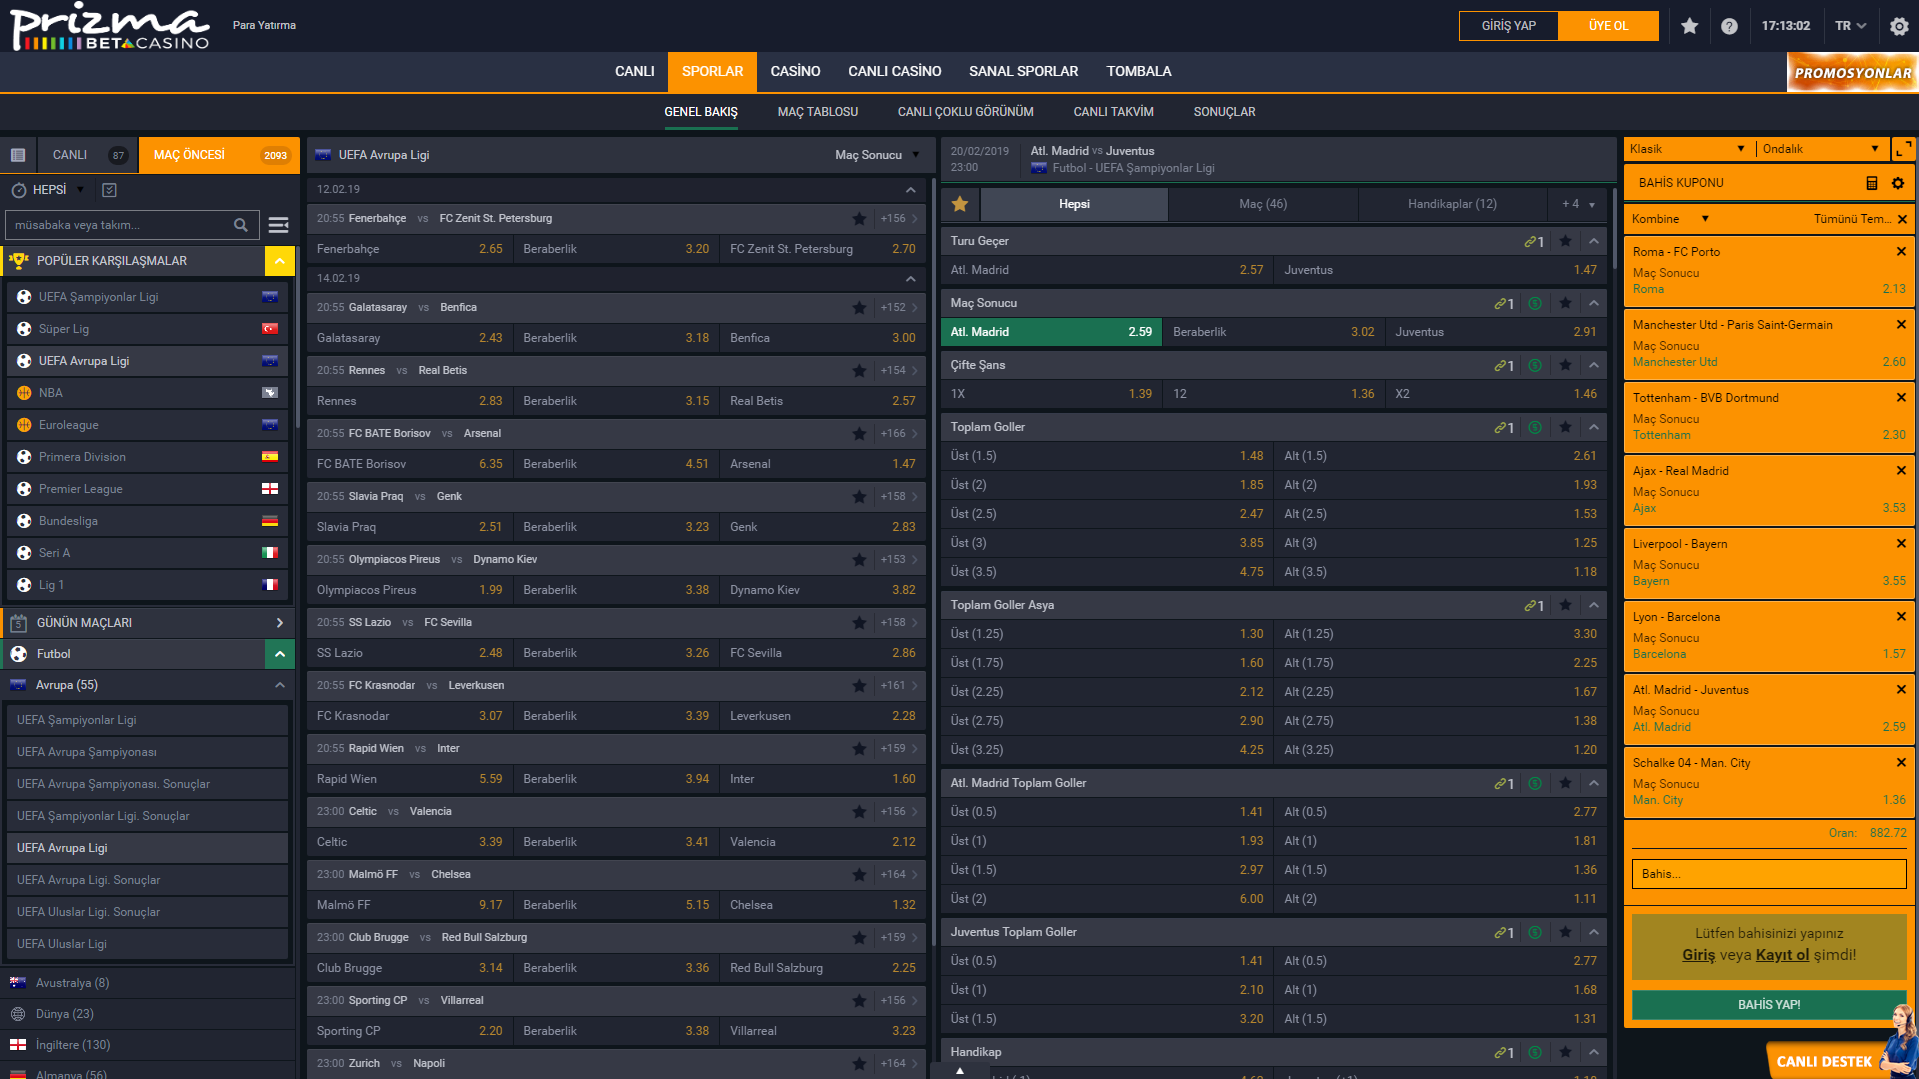
Task: Toggle the multi-select checklist icon beside HEPSİ
Action: 110,190
